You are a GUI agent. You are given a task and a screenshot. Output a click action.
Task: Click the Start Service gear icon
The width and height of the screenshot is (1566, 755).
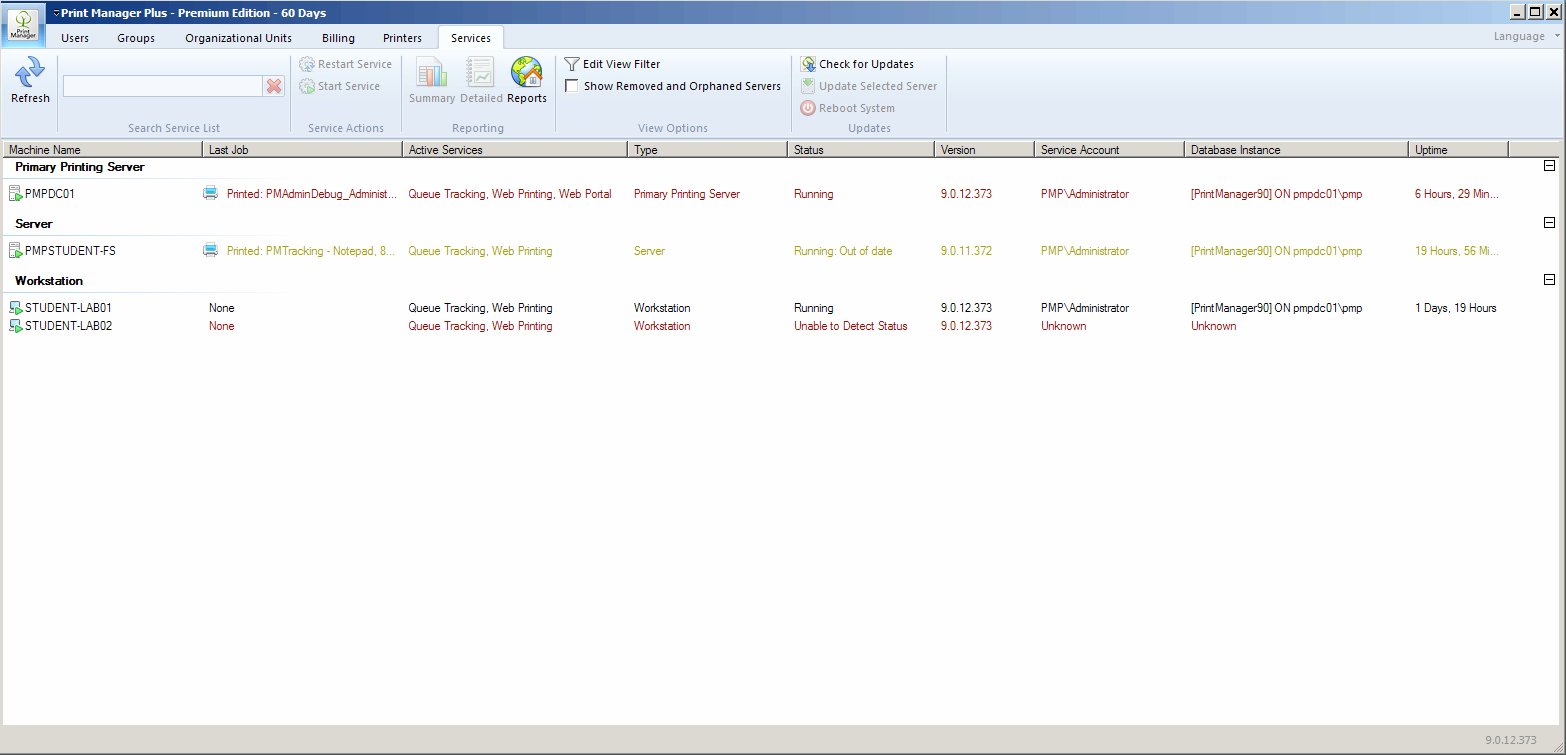[307, 86]
